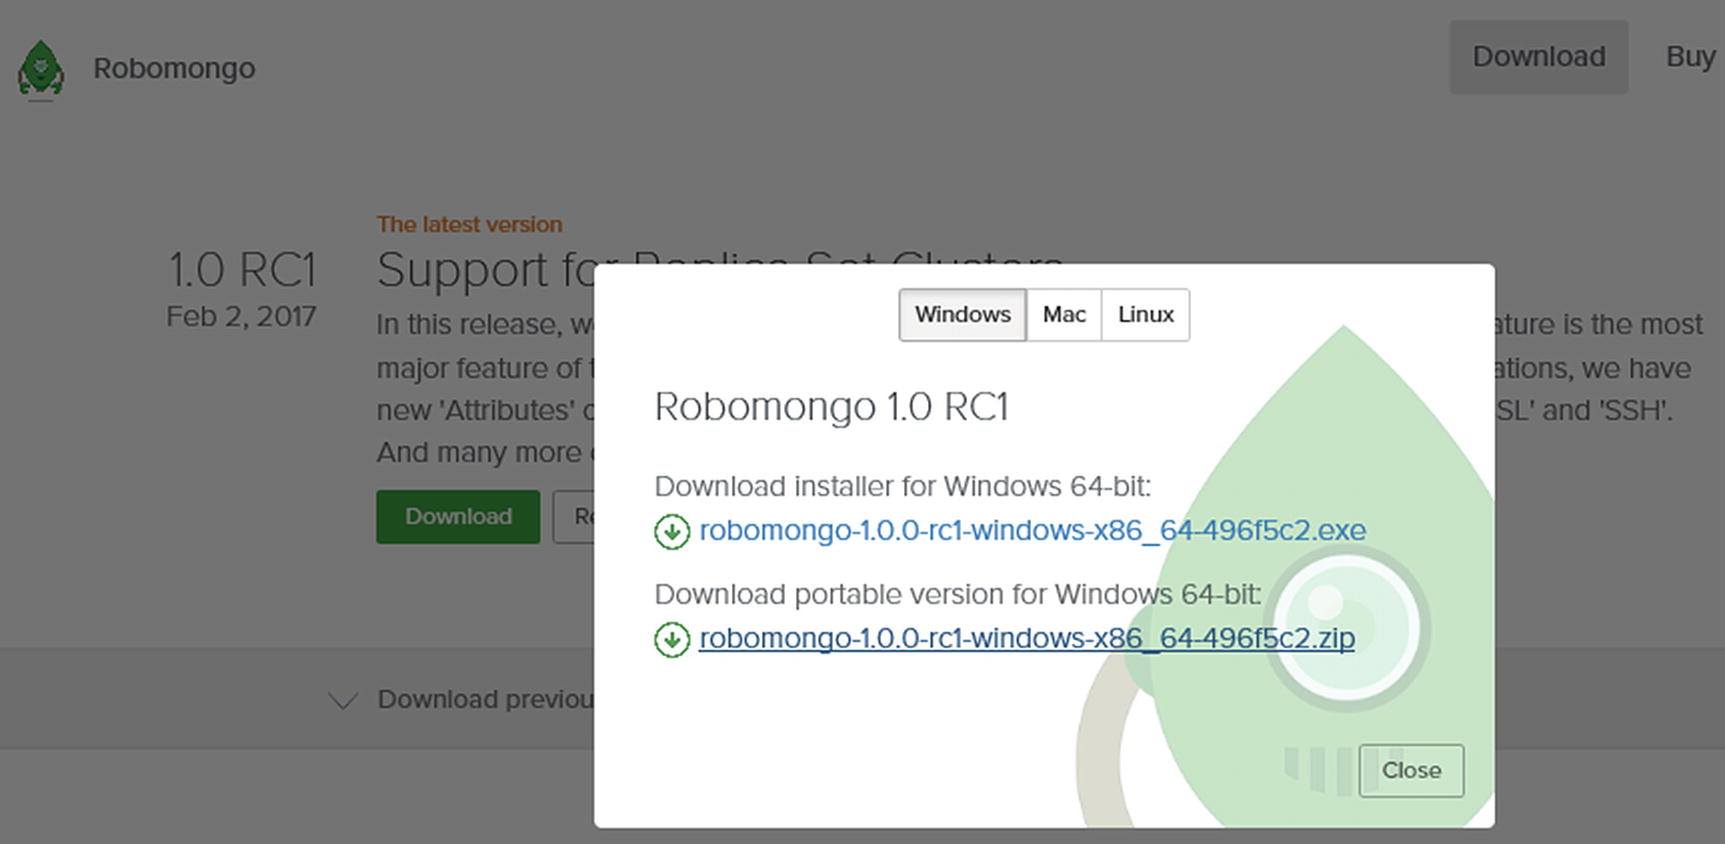The height and width of the screenshot is (844, 1725).
Task: Switch to the Linux tab
Action: pyautogui.click(x=1145, y=315)
